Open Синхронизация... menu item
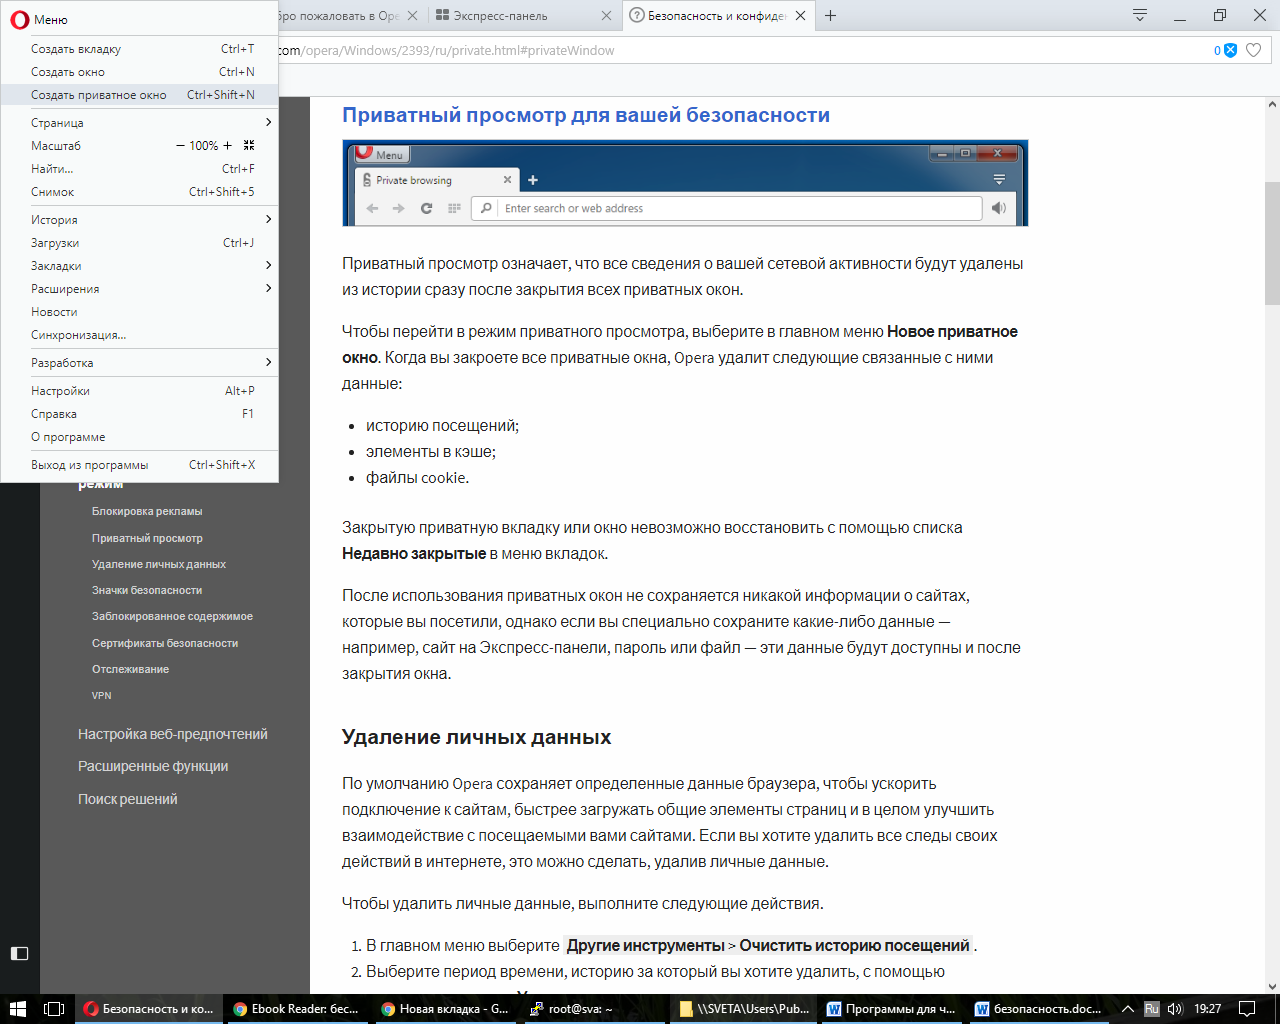This screenshot has width=1280, height=1024. [x=139, y=335]
